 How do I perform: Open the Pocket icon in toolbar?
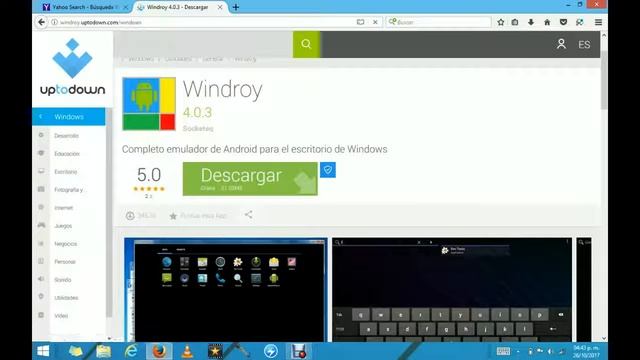(x=563, y=22)
